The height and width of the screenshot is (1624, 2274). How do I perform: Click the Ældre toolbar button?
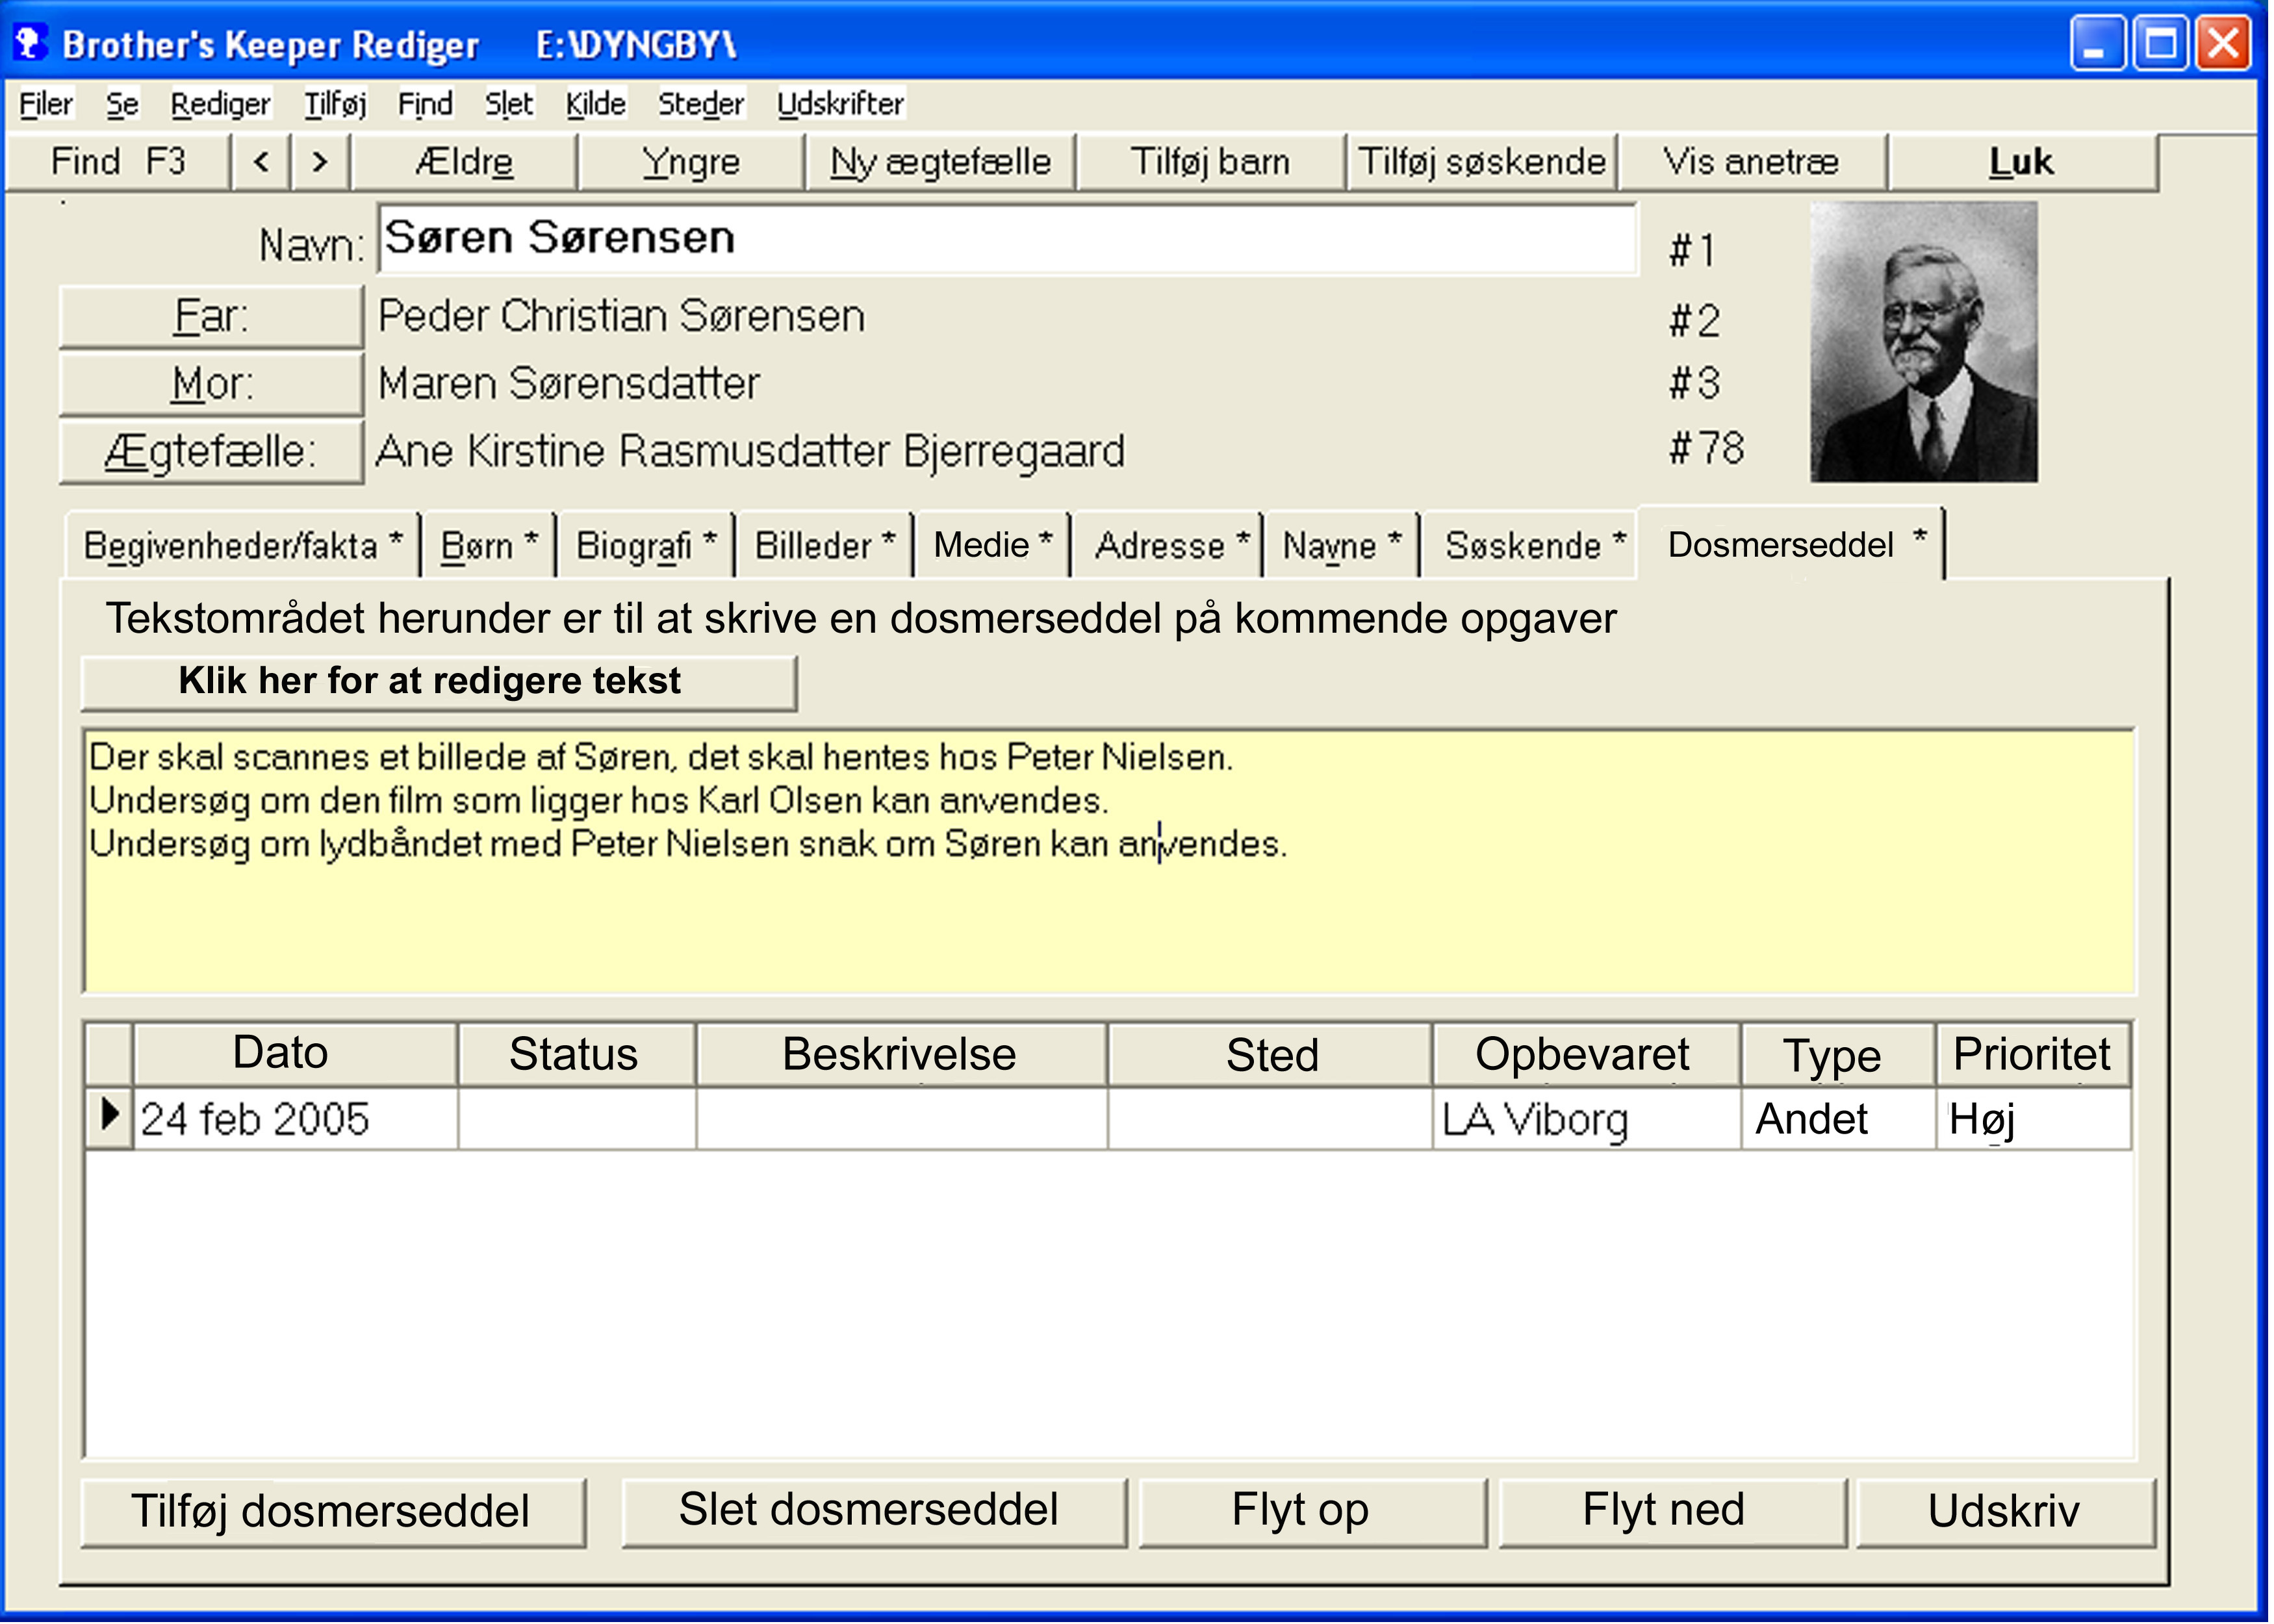pos(464,162)
